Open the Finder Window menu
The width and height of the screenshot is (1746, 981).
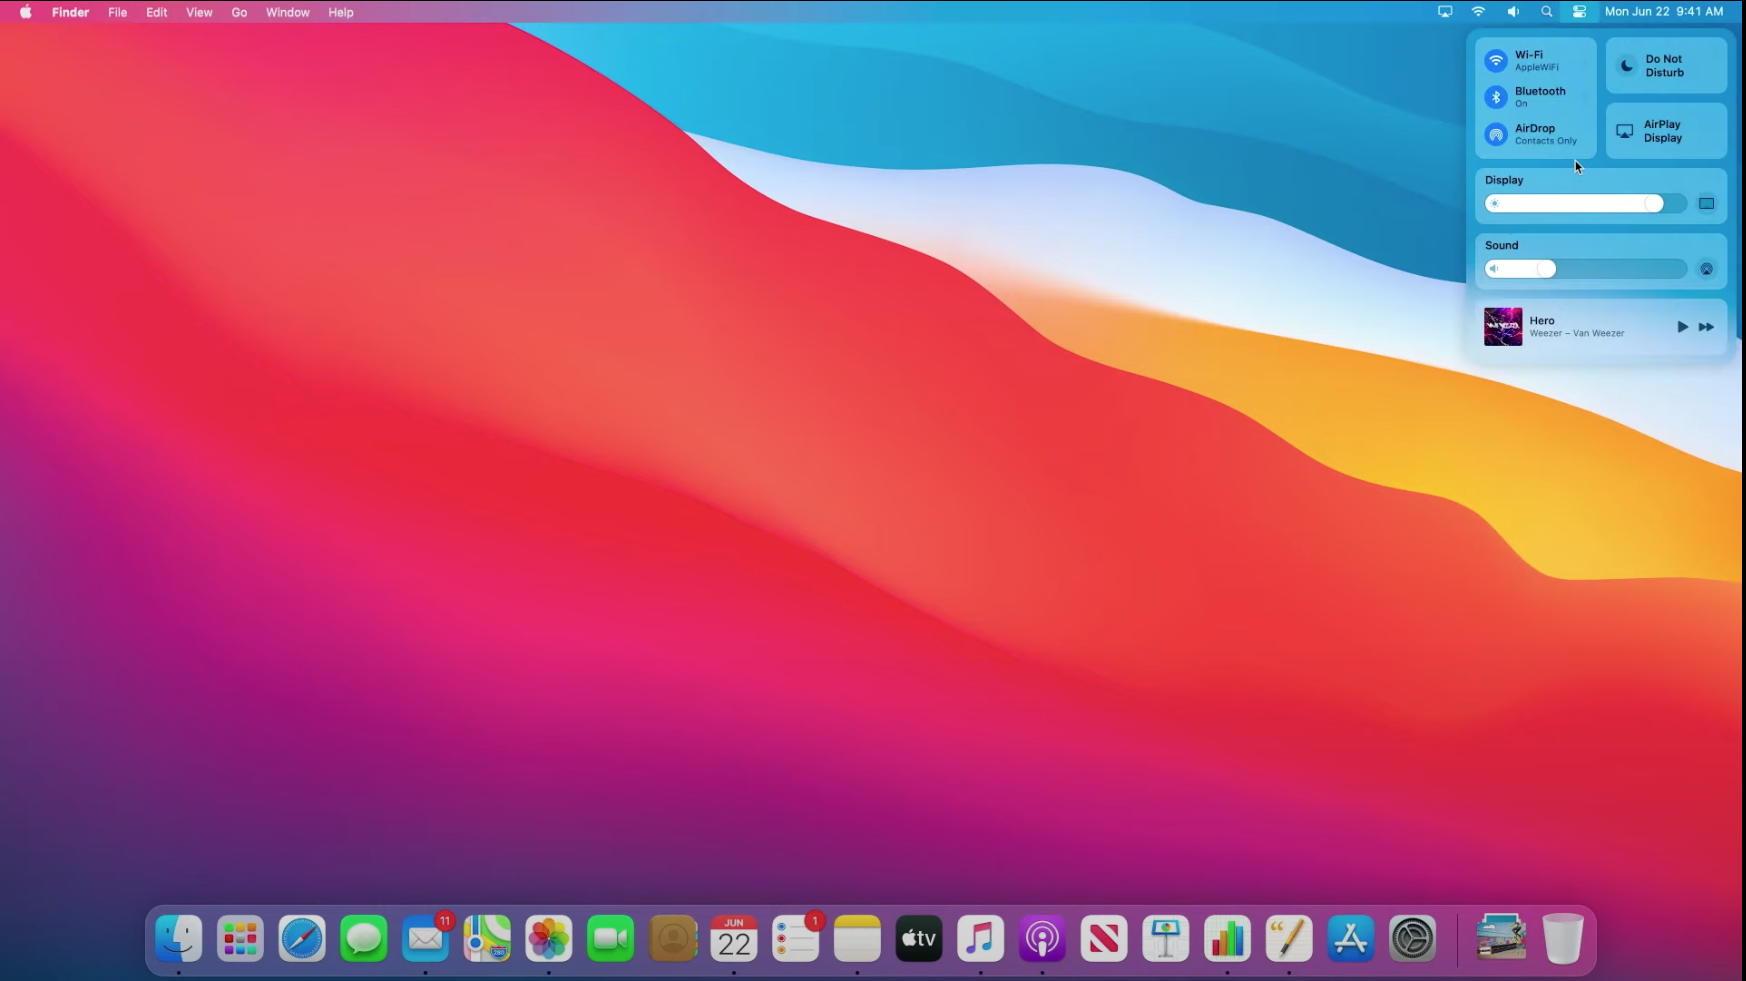coord(287,12)
